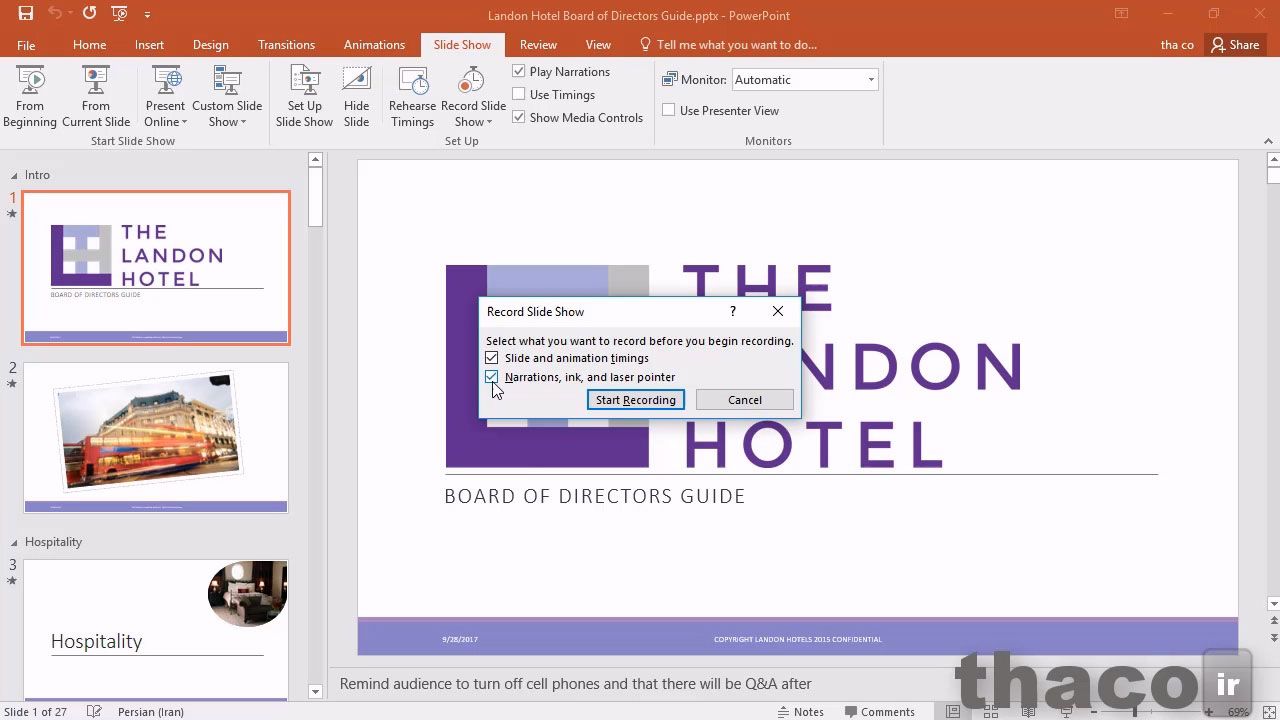Click the Slide 1 of 27 indicator
Screen dimensions: 1280x720
(36, 712)
